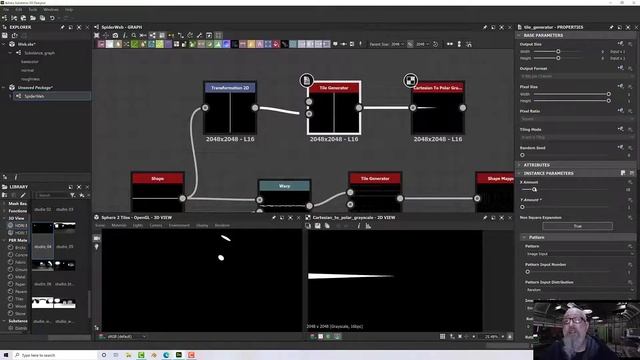Toggle the Output Size inheritance icon
This screenshot has width=640, height=360.
(620, 43)
